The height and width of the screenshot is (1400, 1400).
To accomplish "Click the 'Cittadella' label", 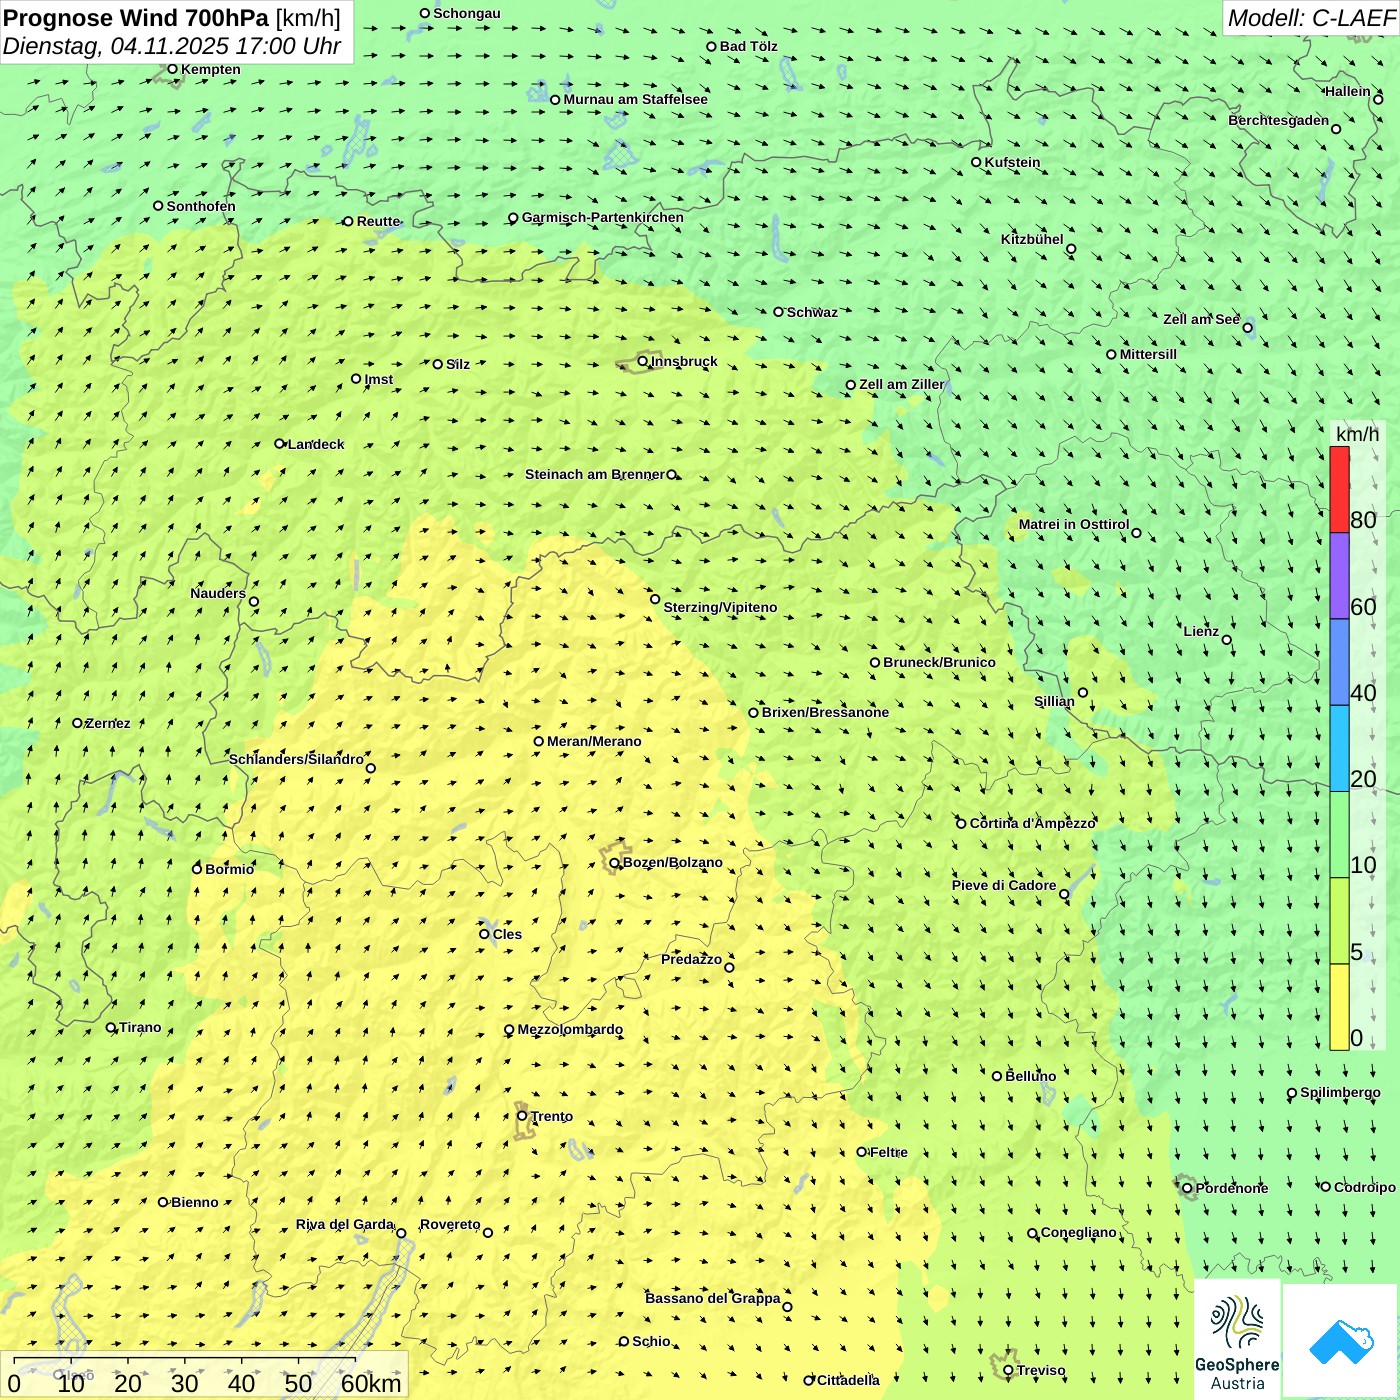I will [848, 1380].
